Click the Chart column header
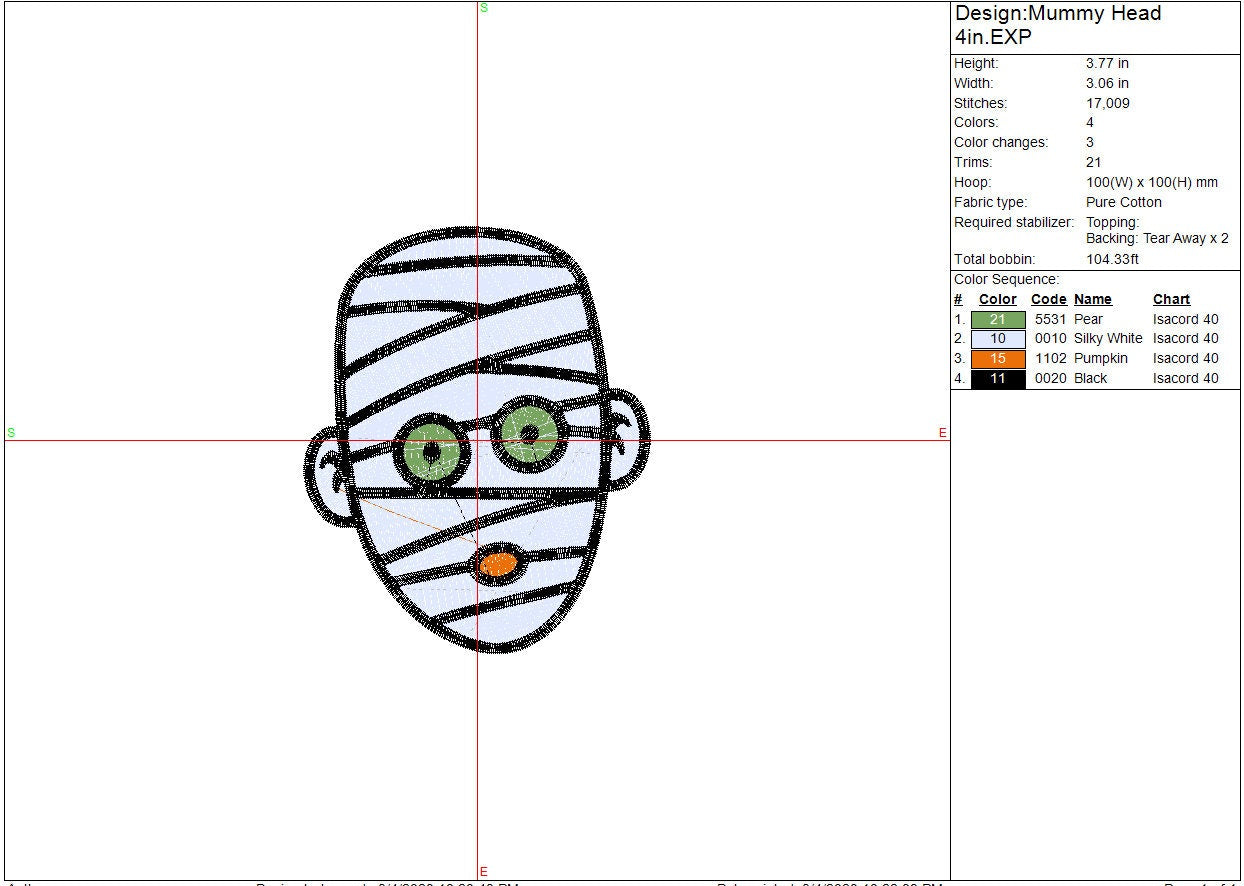The image size is (1244, 886). point(1171,299)
